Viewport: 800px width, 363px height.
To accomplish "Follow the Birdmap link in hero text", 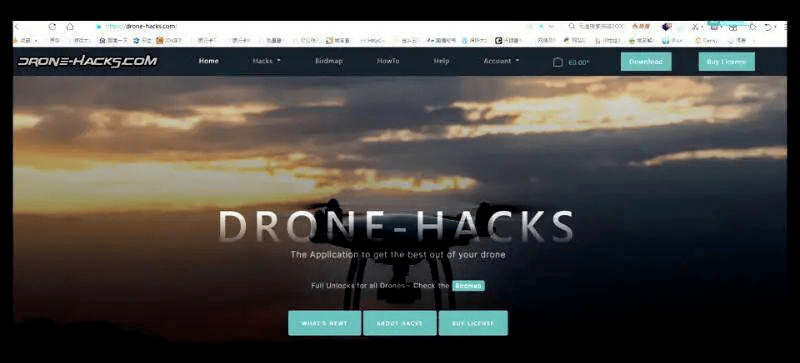I will point(468,286).
